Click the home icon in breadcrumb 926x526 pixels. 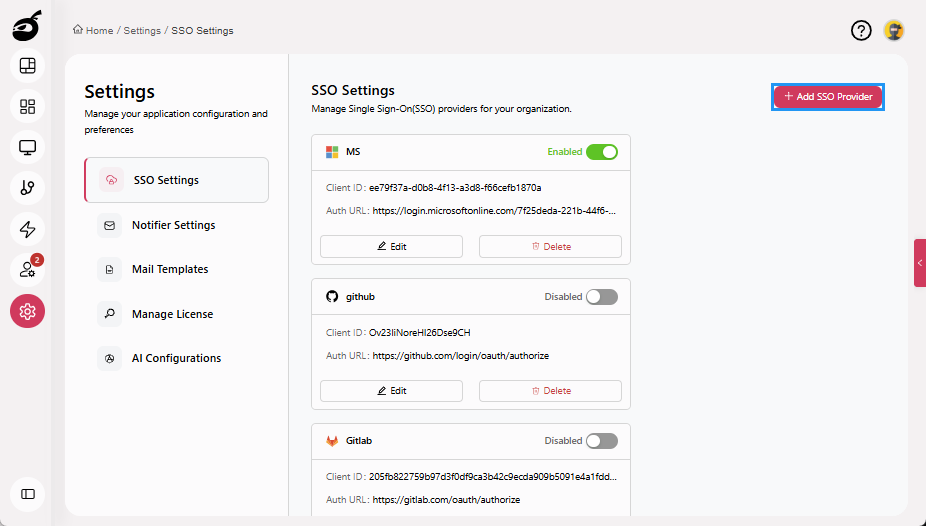pyautogui.click(x=78, y=30)
